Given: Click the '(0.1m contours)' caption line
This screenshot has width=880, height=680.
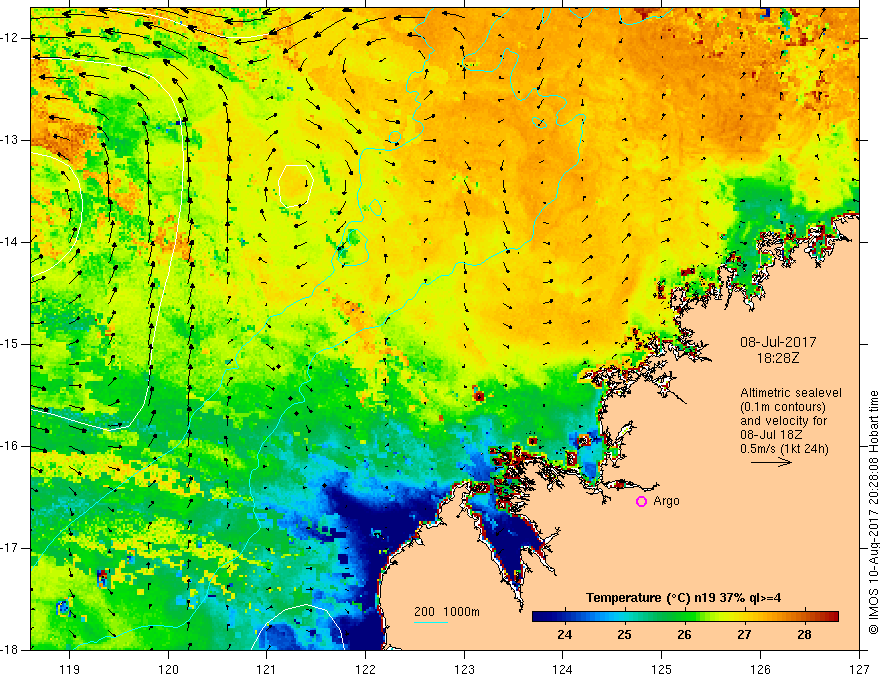Looking at the screenshot, I should coord(783,407).
